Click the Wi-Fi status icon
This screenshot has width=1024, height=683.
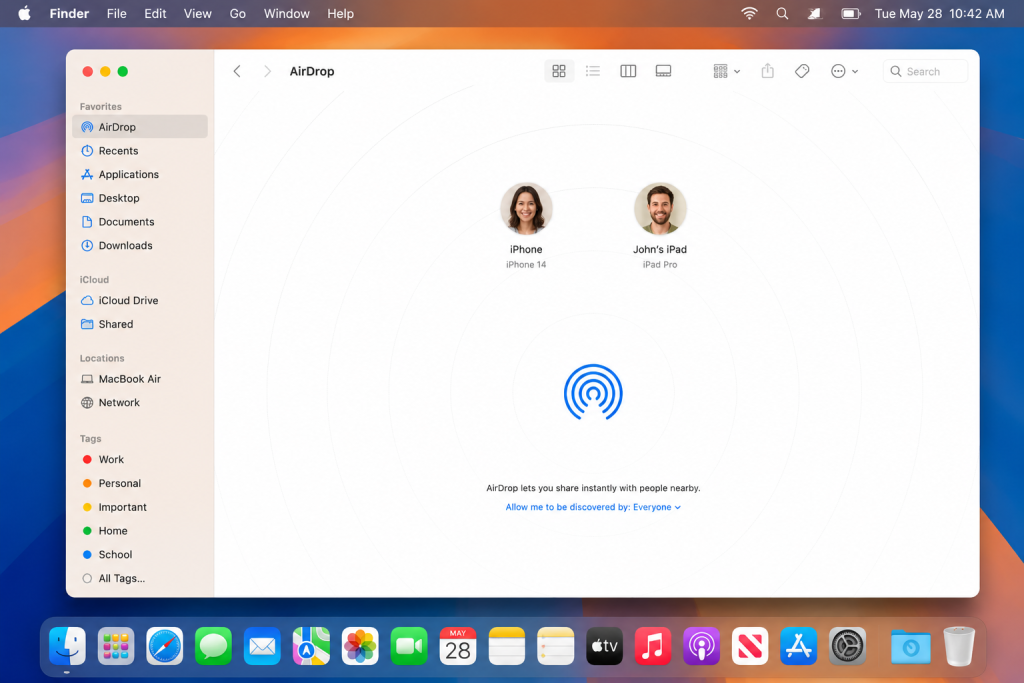(x=749, y=14)
